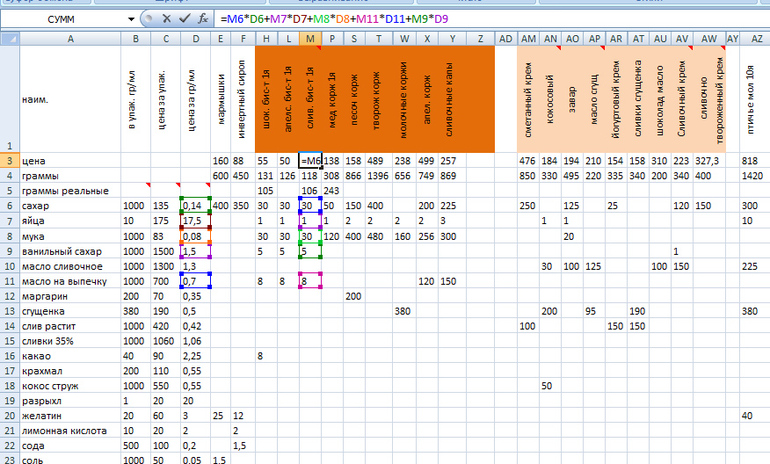
Task: Click the сахар label cell
Action: tap(70, 205)
